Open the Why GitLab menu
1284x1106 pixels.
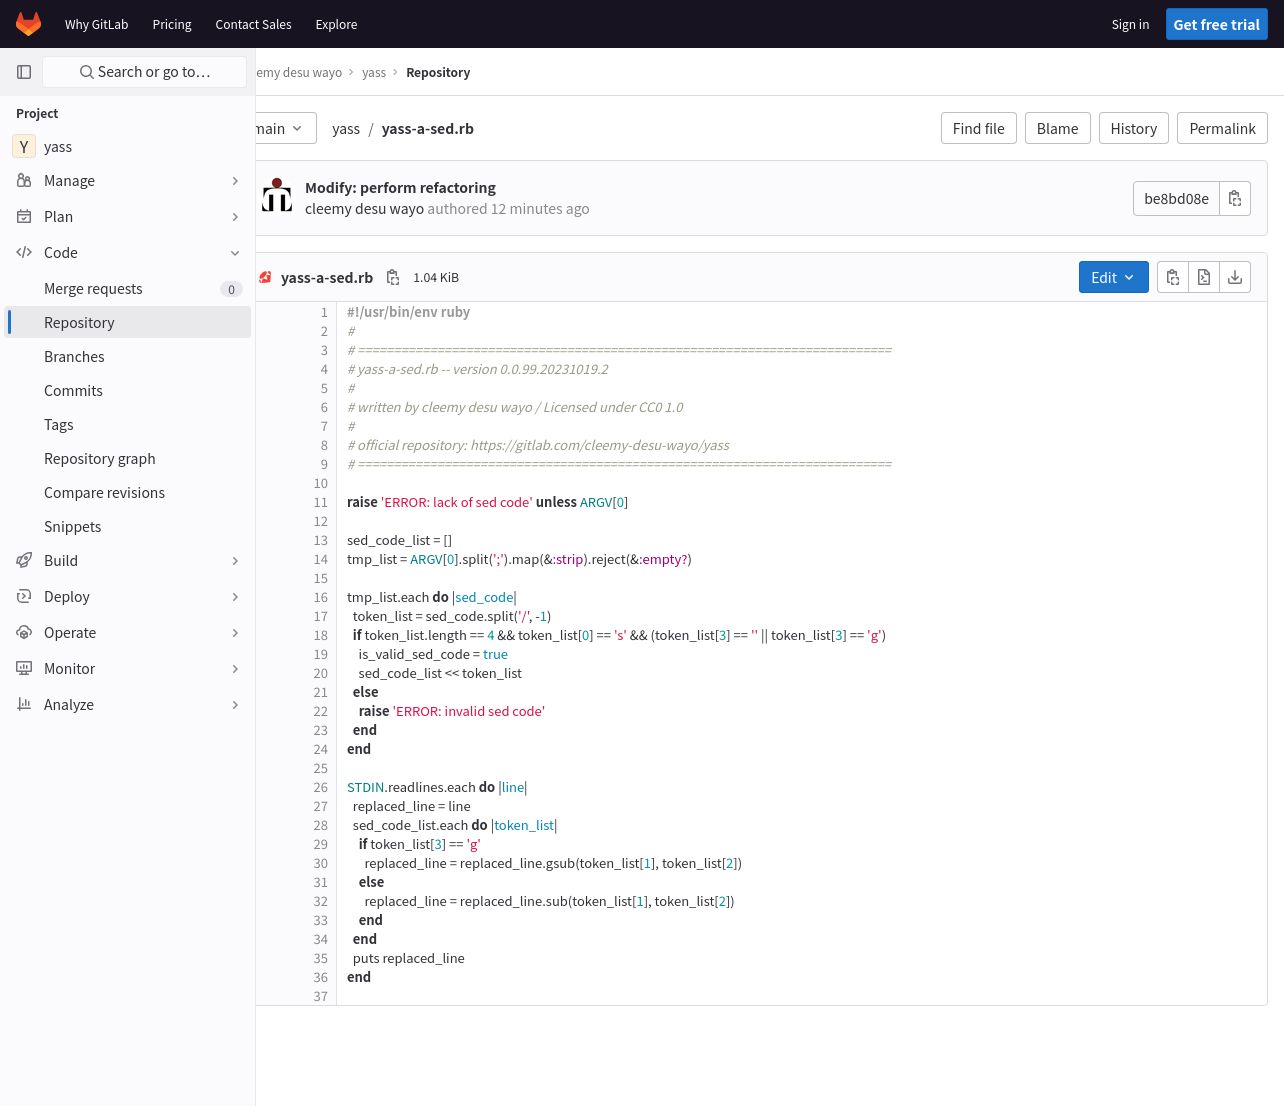tap(97, 24)
